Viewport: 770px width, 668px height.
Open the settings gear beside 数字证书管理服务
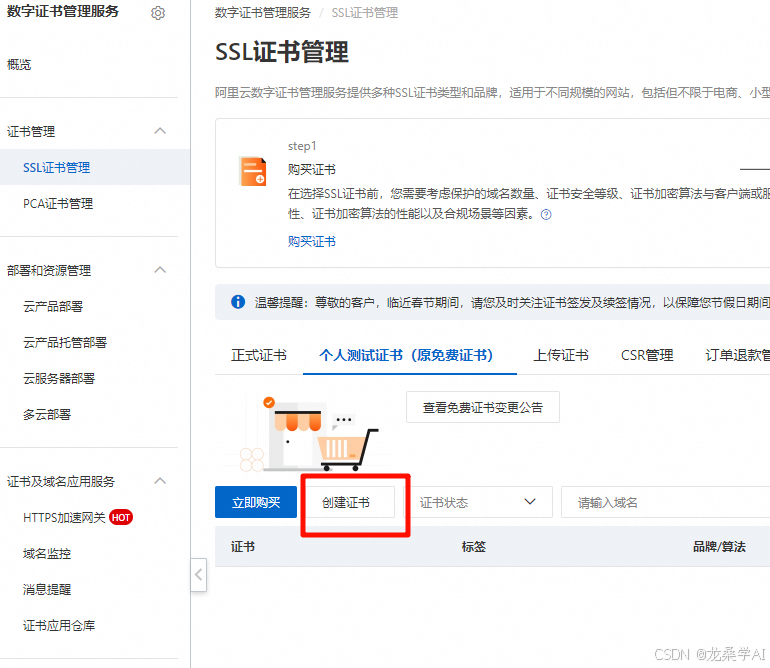point(158,13)
